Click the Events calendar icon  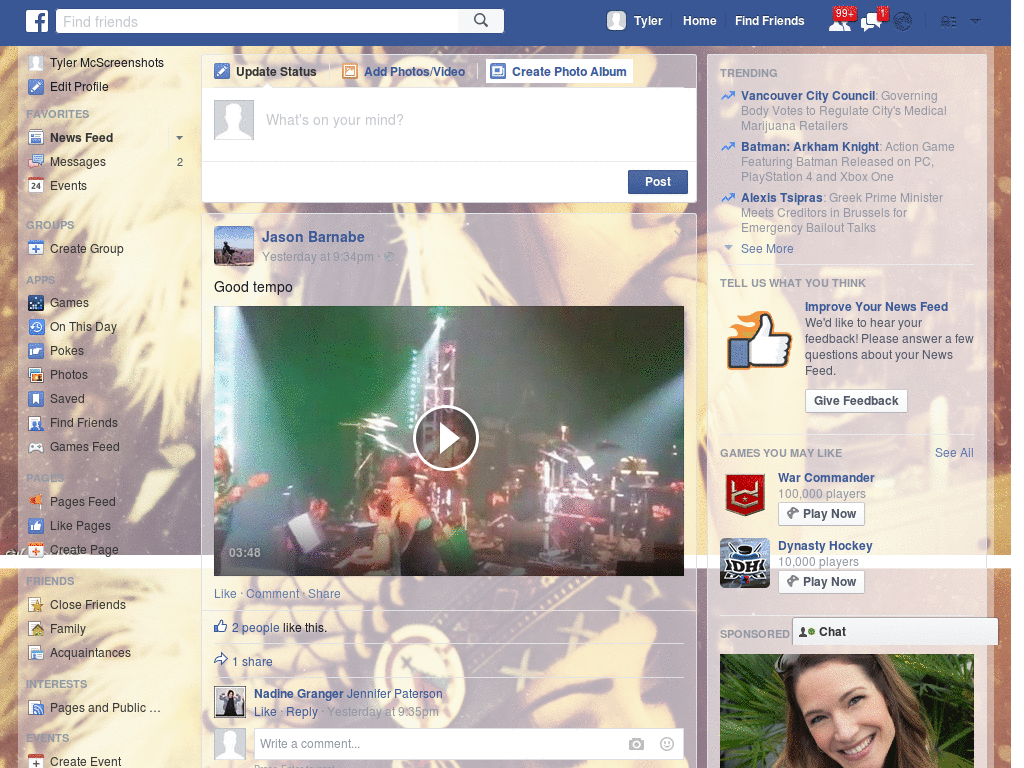(37, 185)
